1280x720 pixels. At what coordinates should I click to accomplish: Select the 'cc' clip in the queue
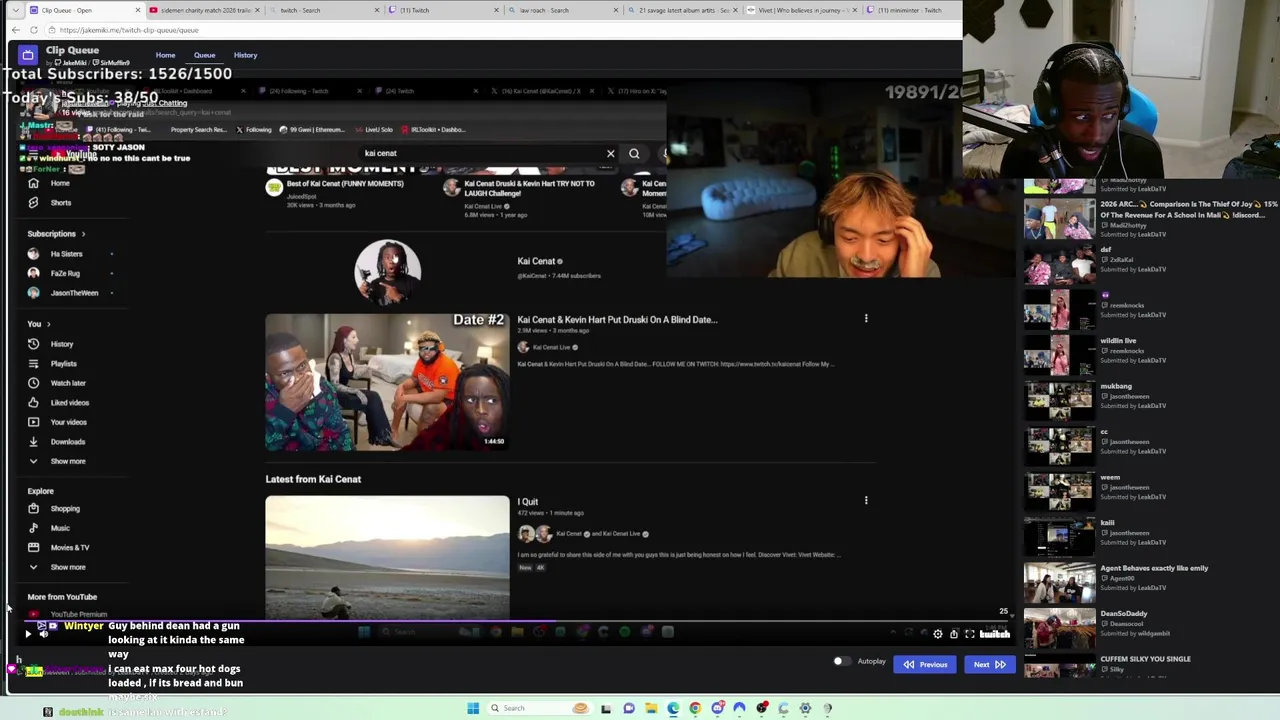pyautogui.click(x=1150, y=445)
